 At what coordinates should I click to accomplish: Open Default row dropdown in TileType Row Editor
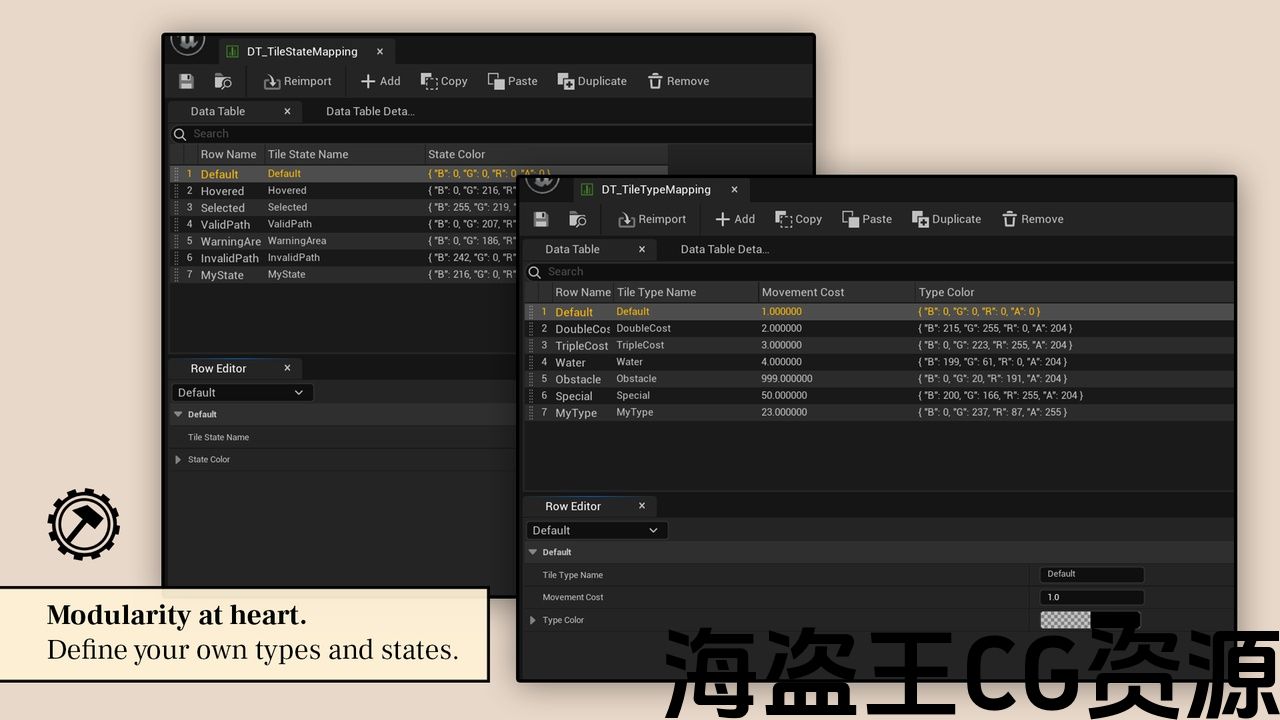pos(596,530)
